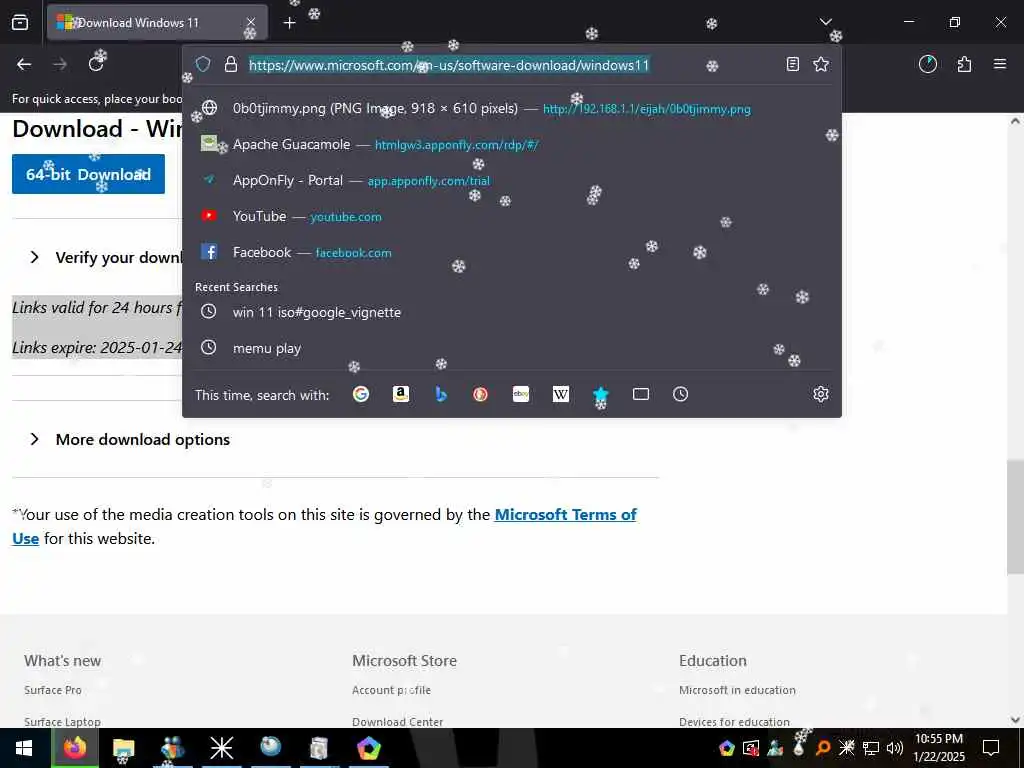The image size is (1024, 768).
Task: Expand Verify your download section
Action: (x=106, y=257)
